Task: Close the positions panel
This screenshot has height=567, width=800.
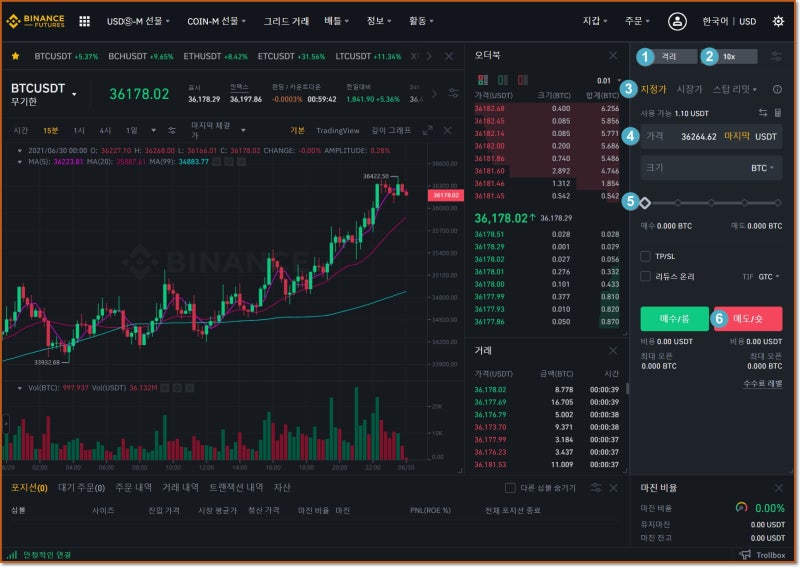Action: 613,488
